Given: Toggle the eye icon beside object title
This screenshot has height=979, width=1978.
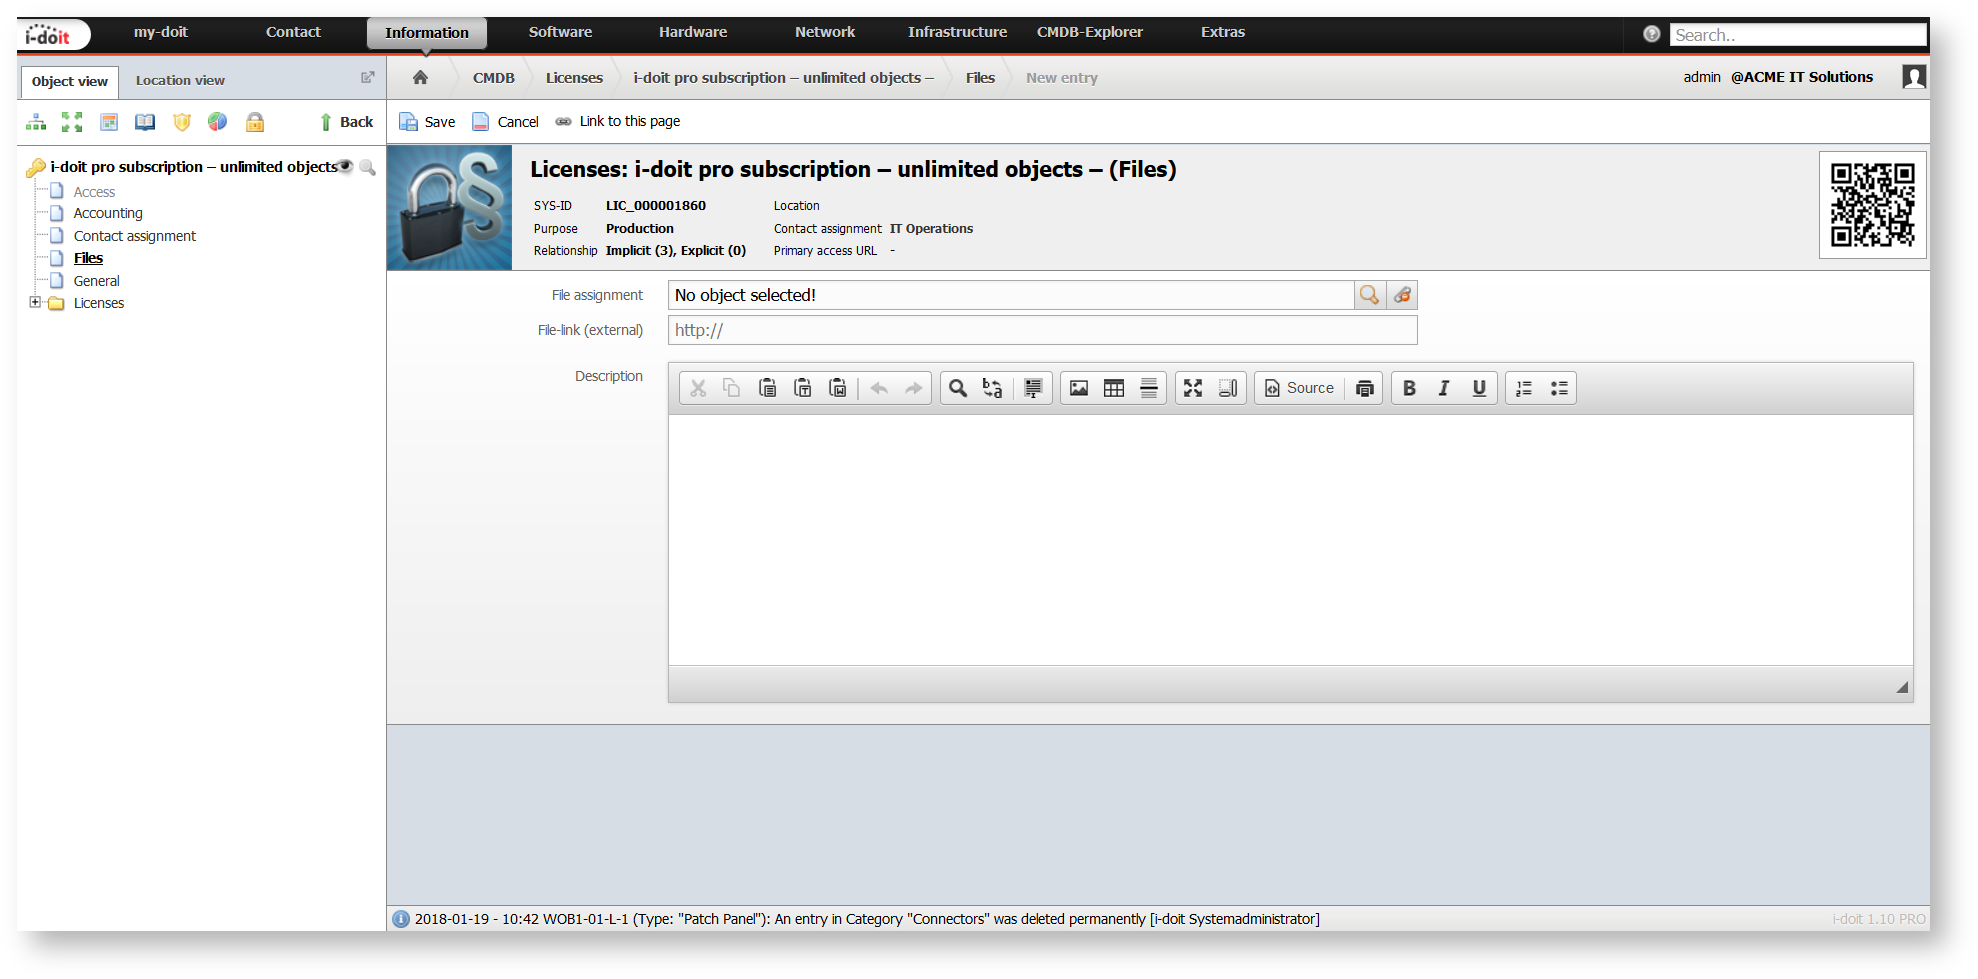Looking at the screenshot, I should 346,166.
